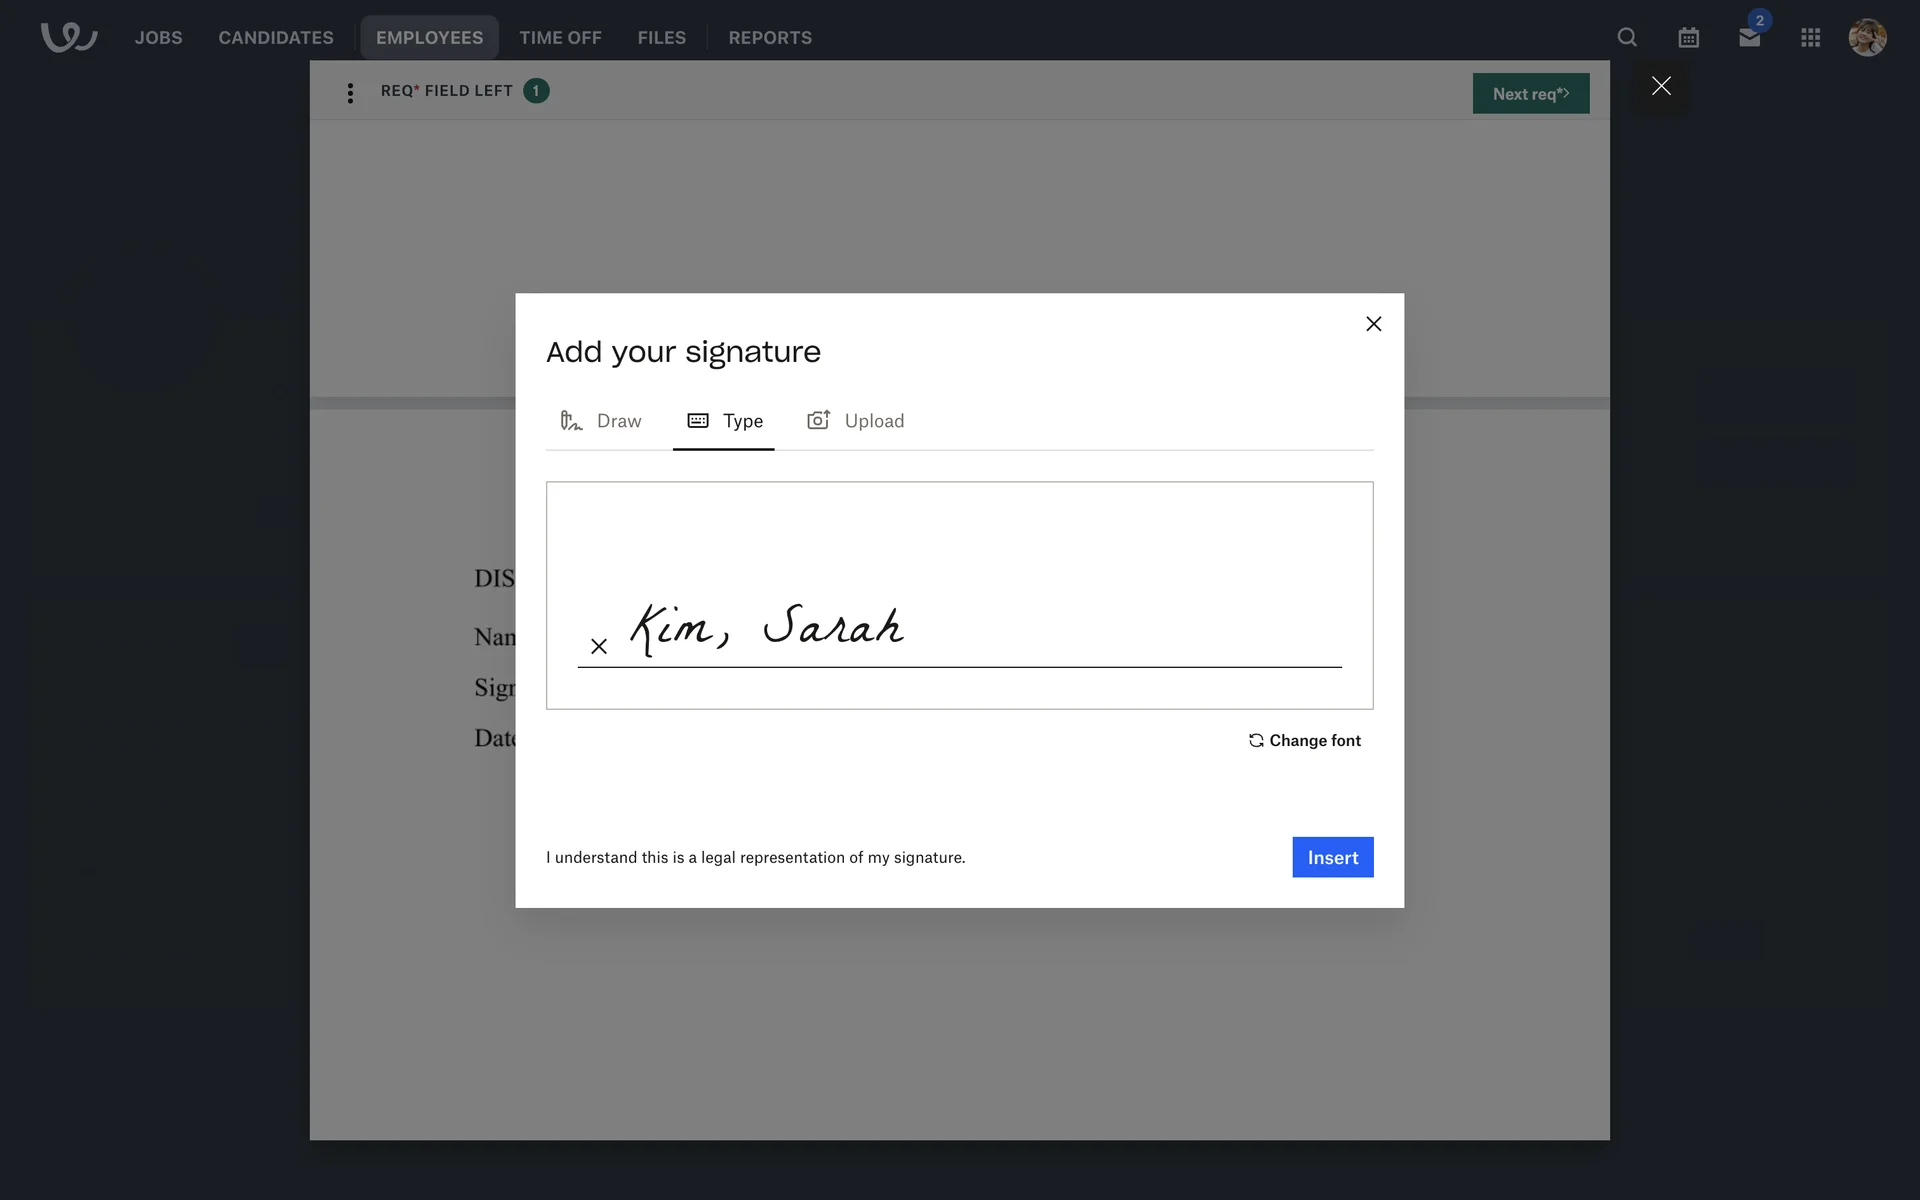Select the Type signature tab
The image size is (1920, 1200).
(x=725, y=421)
